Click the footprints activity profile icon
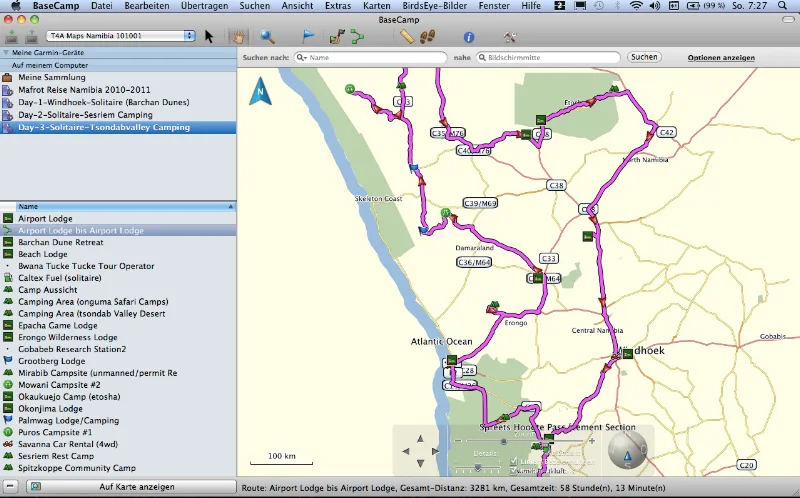 click(x=428, y=36)
